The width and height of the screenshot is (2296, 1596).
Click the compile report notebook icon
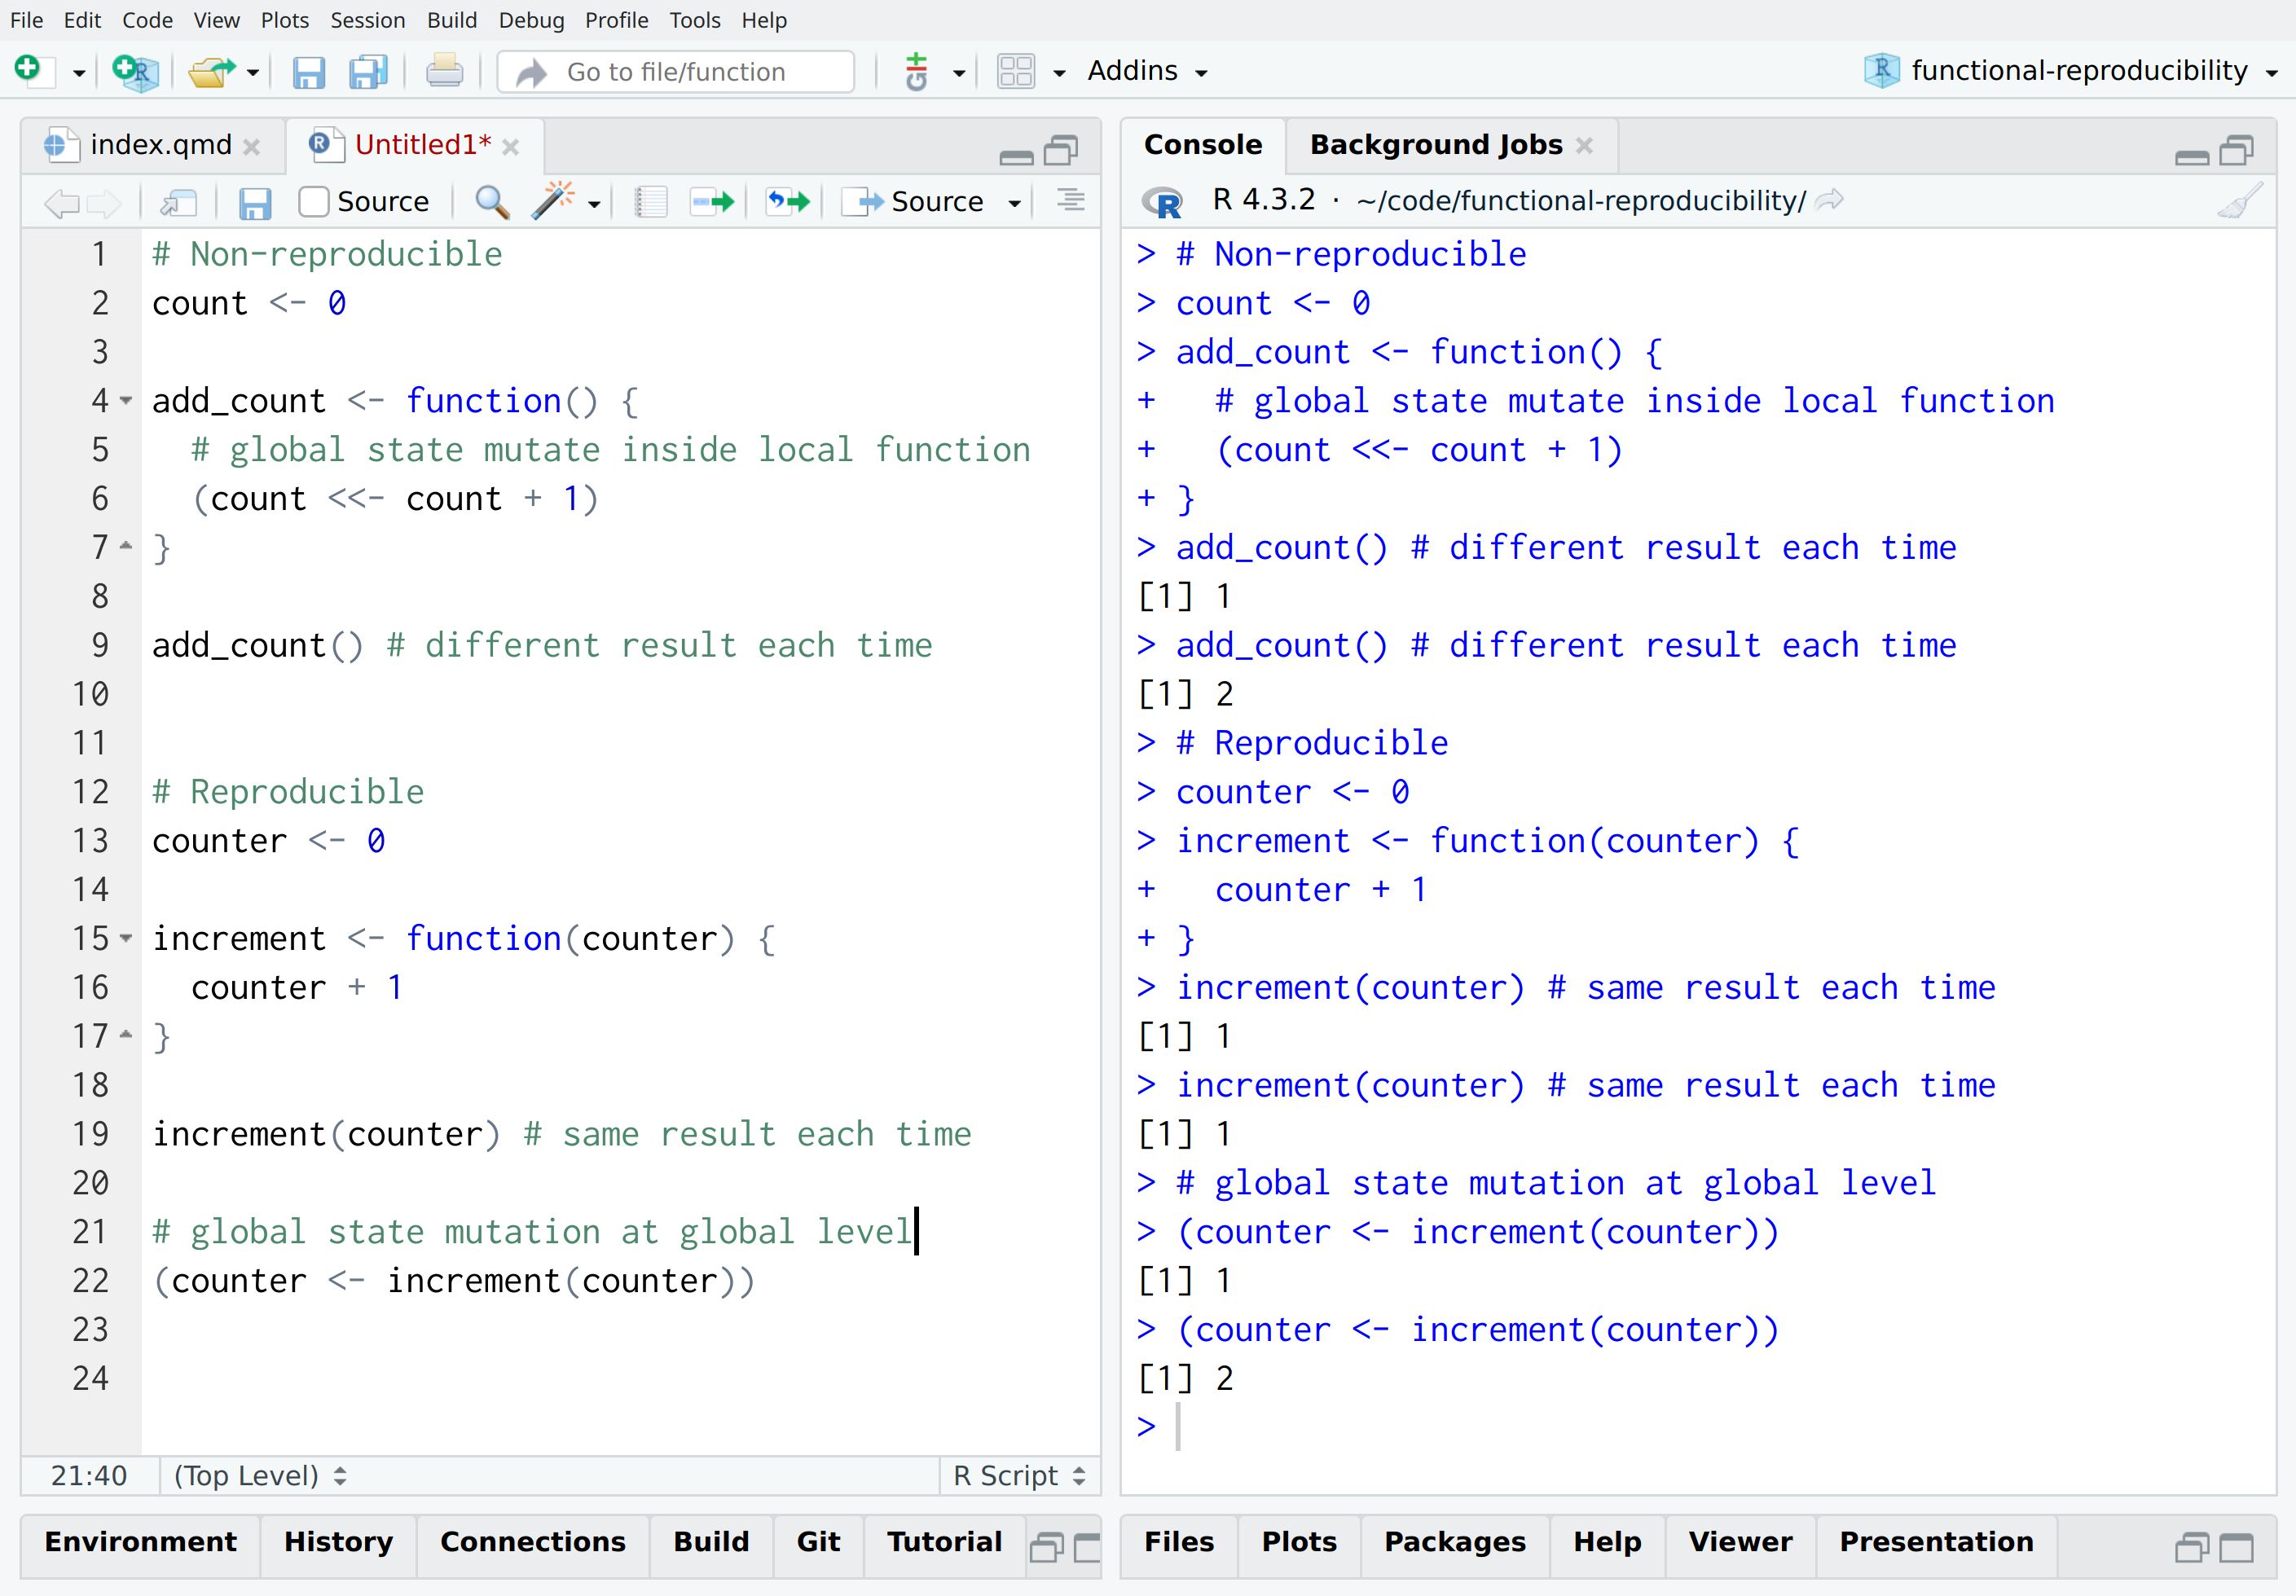651,202
